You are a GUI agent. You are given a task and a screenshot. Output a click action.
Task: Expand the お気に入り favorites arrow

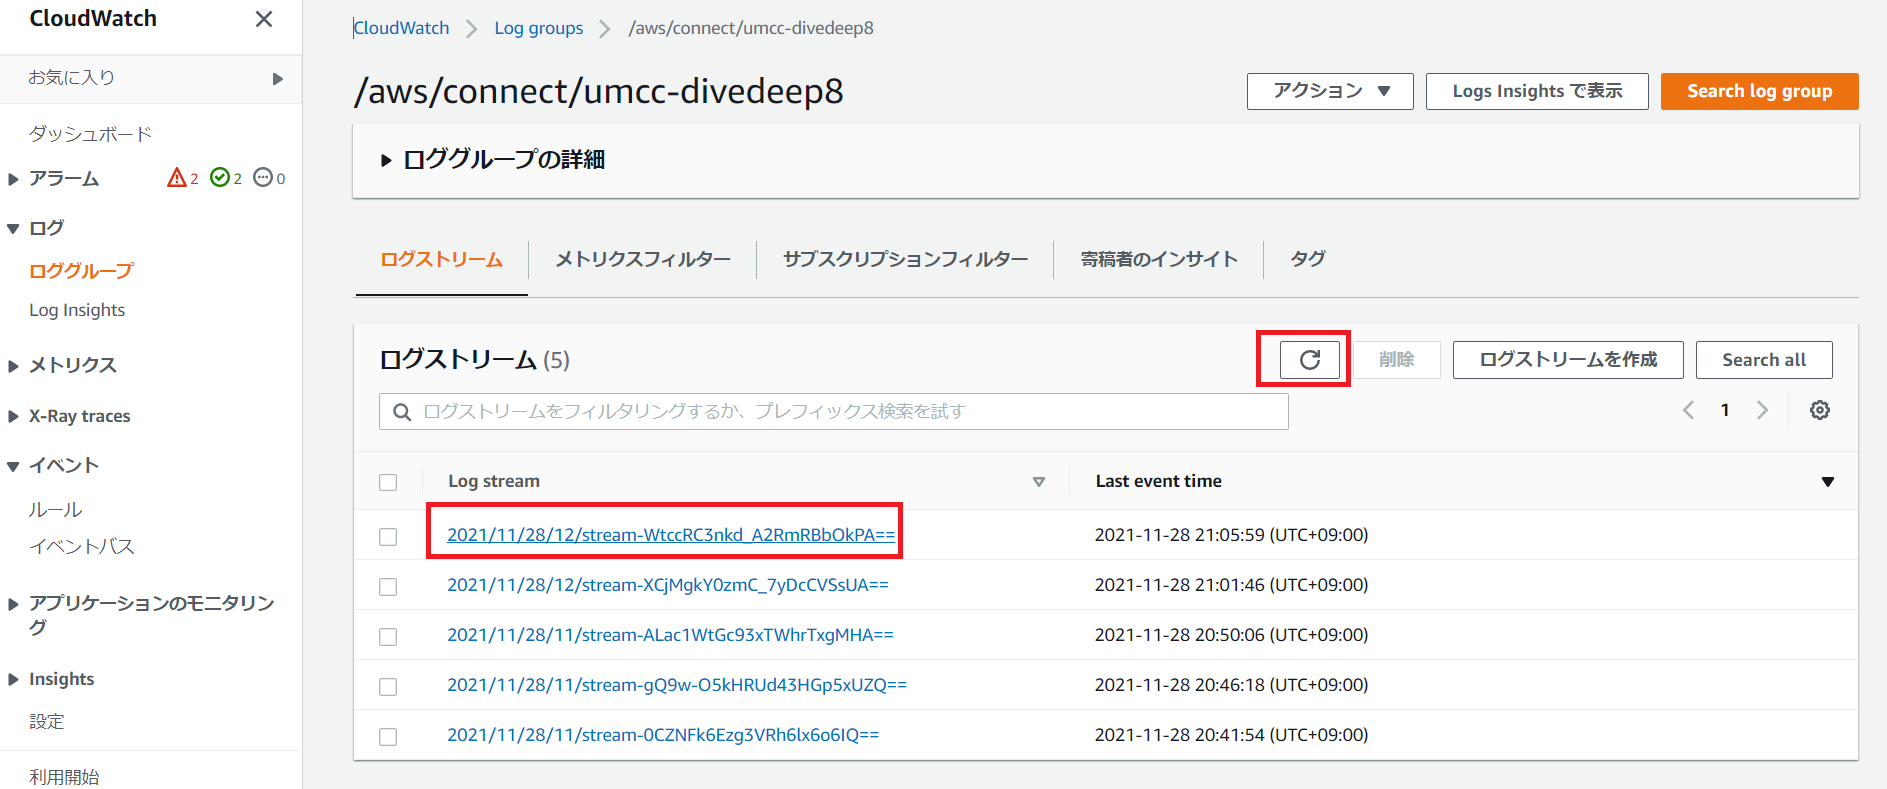pos(278,78)
